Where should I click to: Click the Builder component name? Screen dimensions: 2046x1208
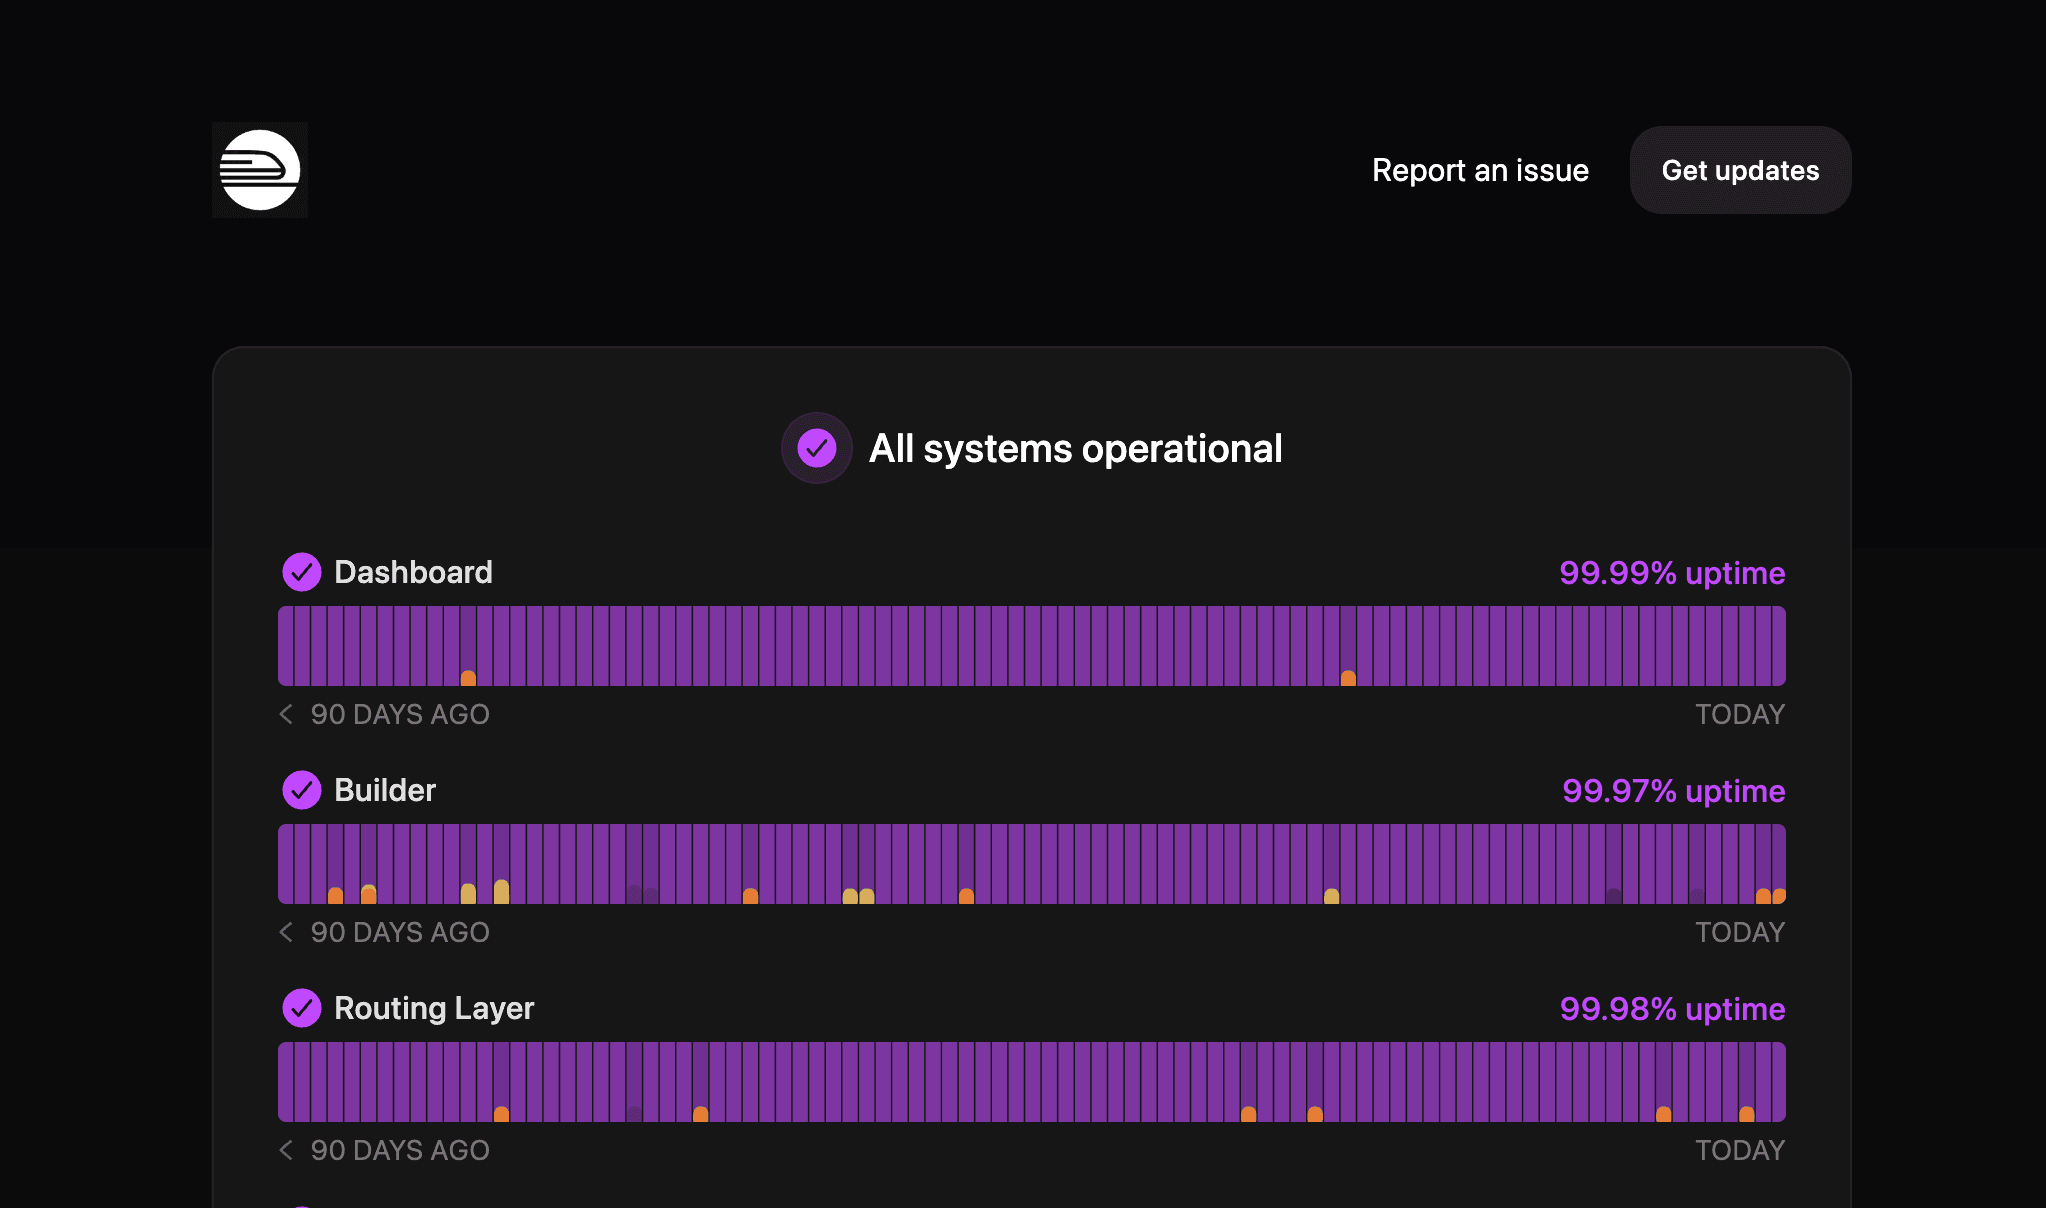point(385,790)
